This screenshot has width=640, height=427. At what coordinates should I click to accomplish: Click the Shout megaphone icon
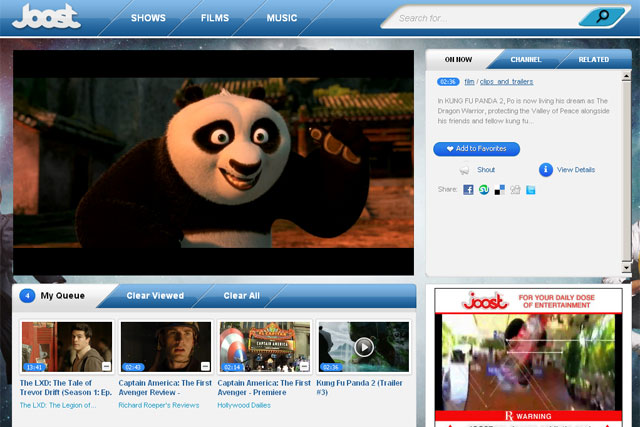pyautogui.click(x=464, y=170)
